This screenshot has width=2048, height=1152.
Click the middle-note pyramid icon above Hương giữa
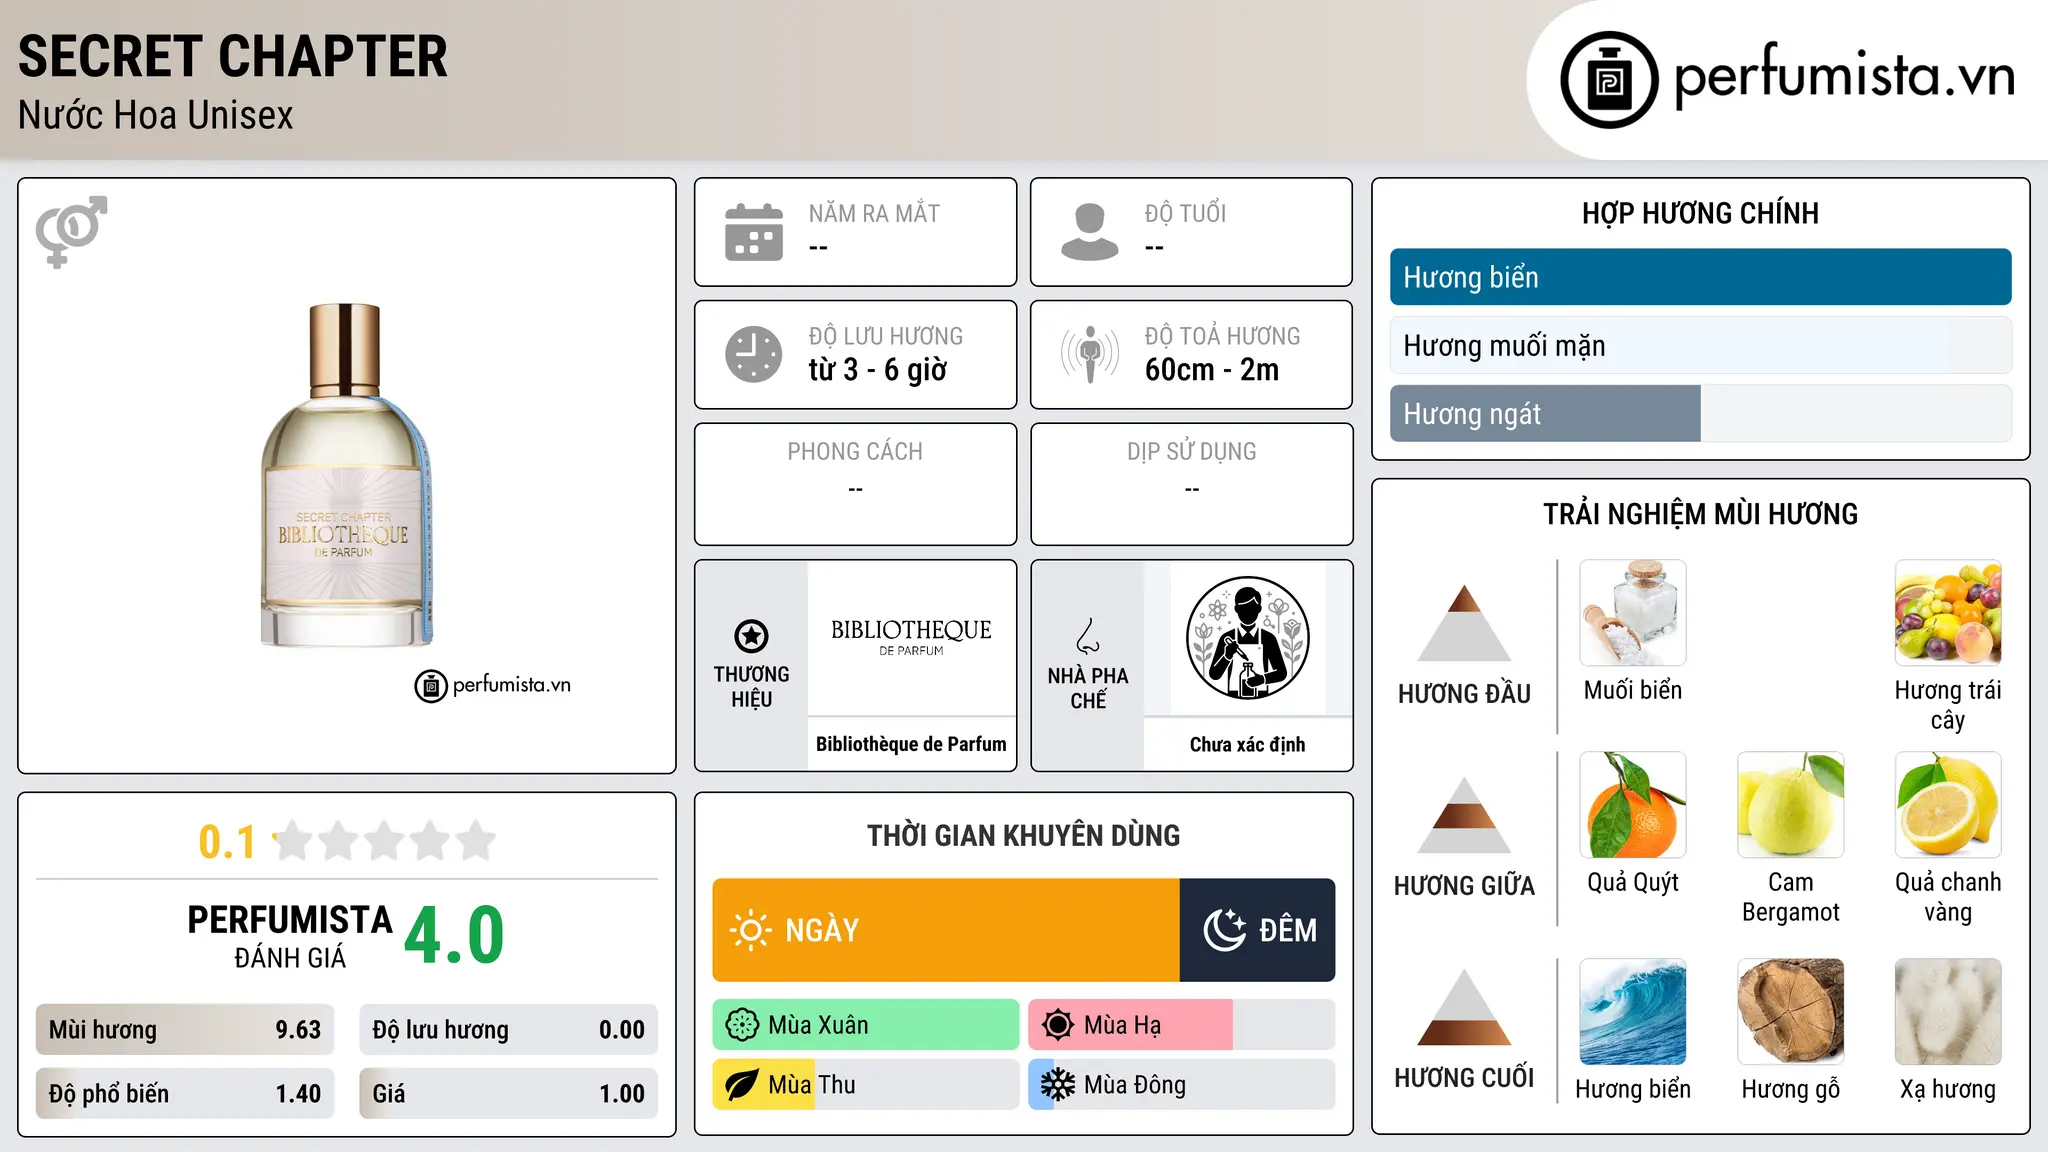pyautogui.click(x=1464, y=815)
